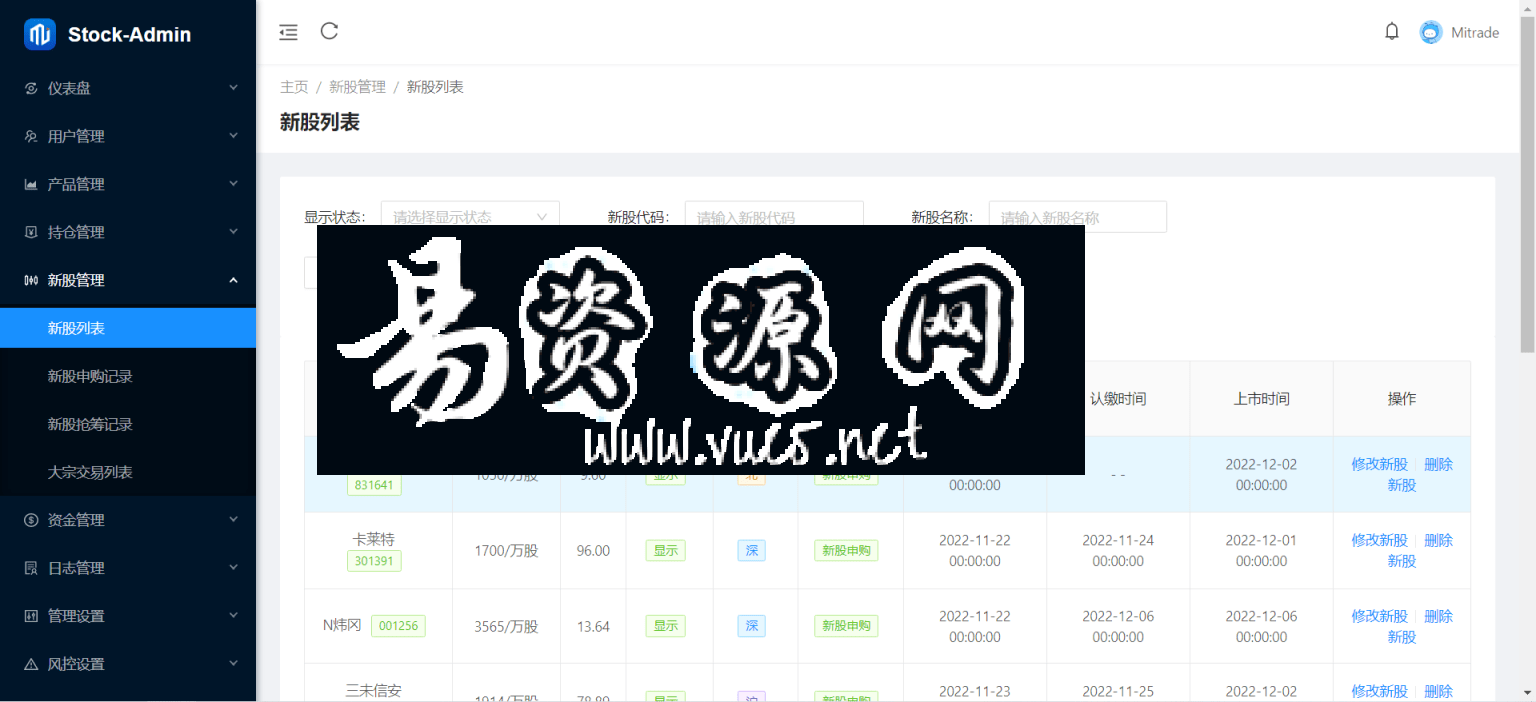Click the stock code tag 001256
This screenshot has height=702, width=1536.
click(398, 626)
